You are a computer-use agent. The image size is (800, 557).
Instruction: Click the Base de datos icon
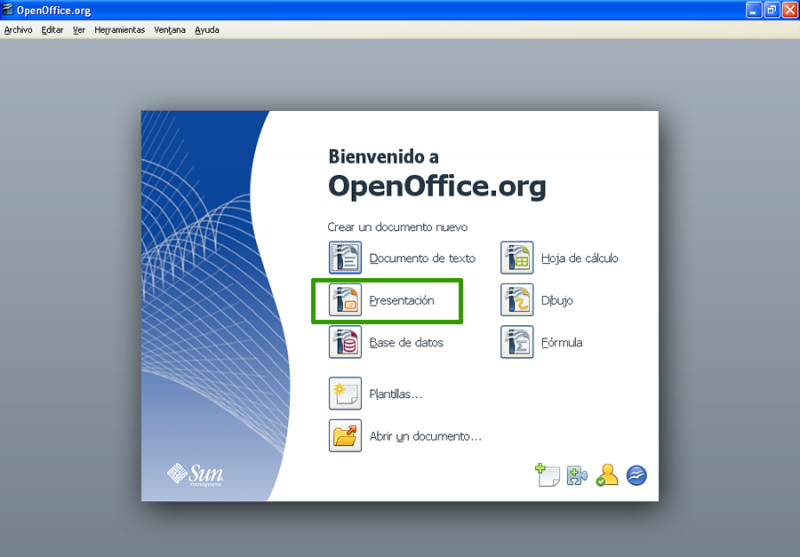345,342
